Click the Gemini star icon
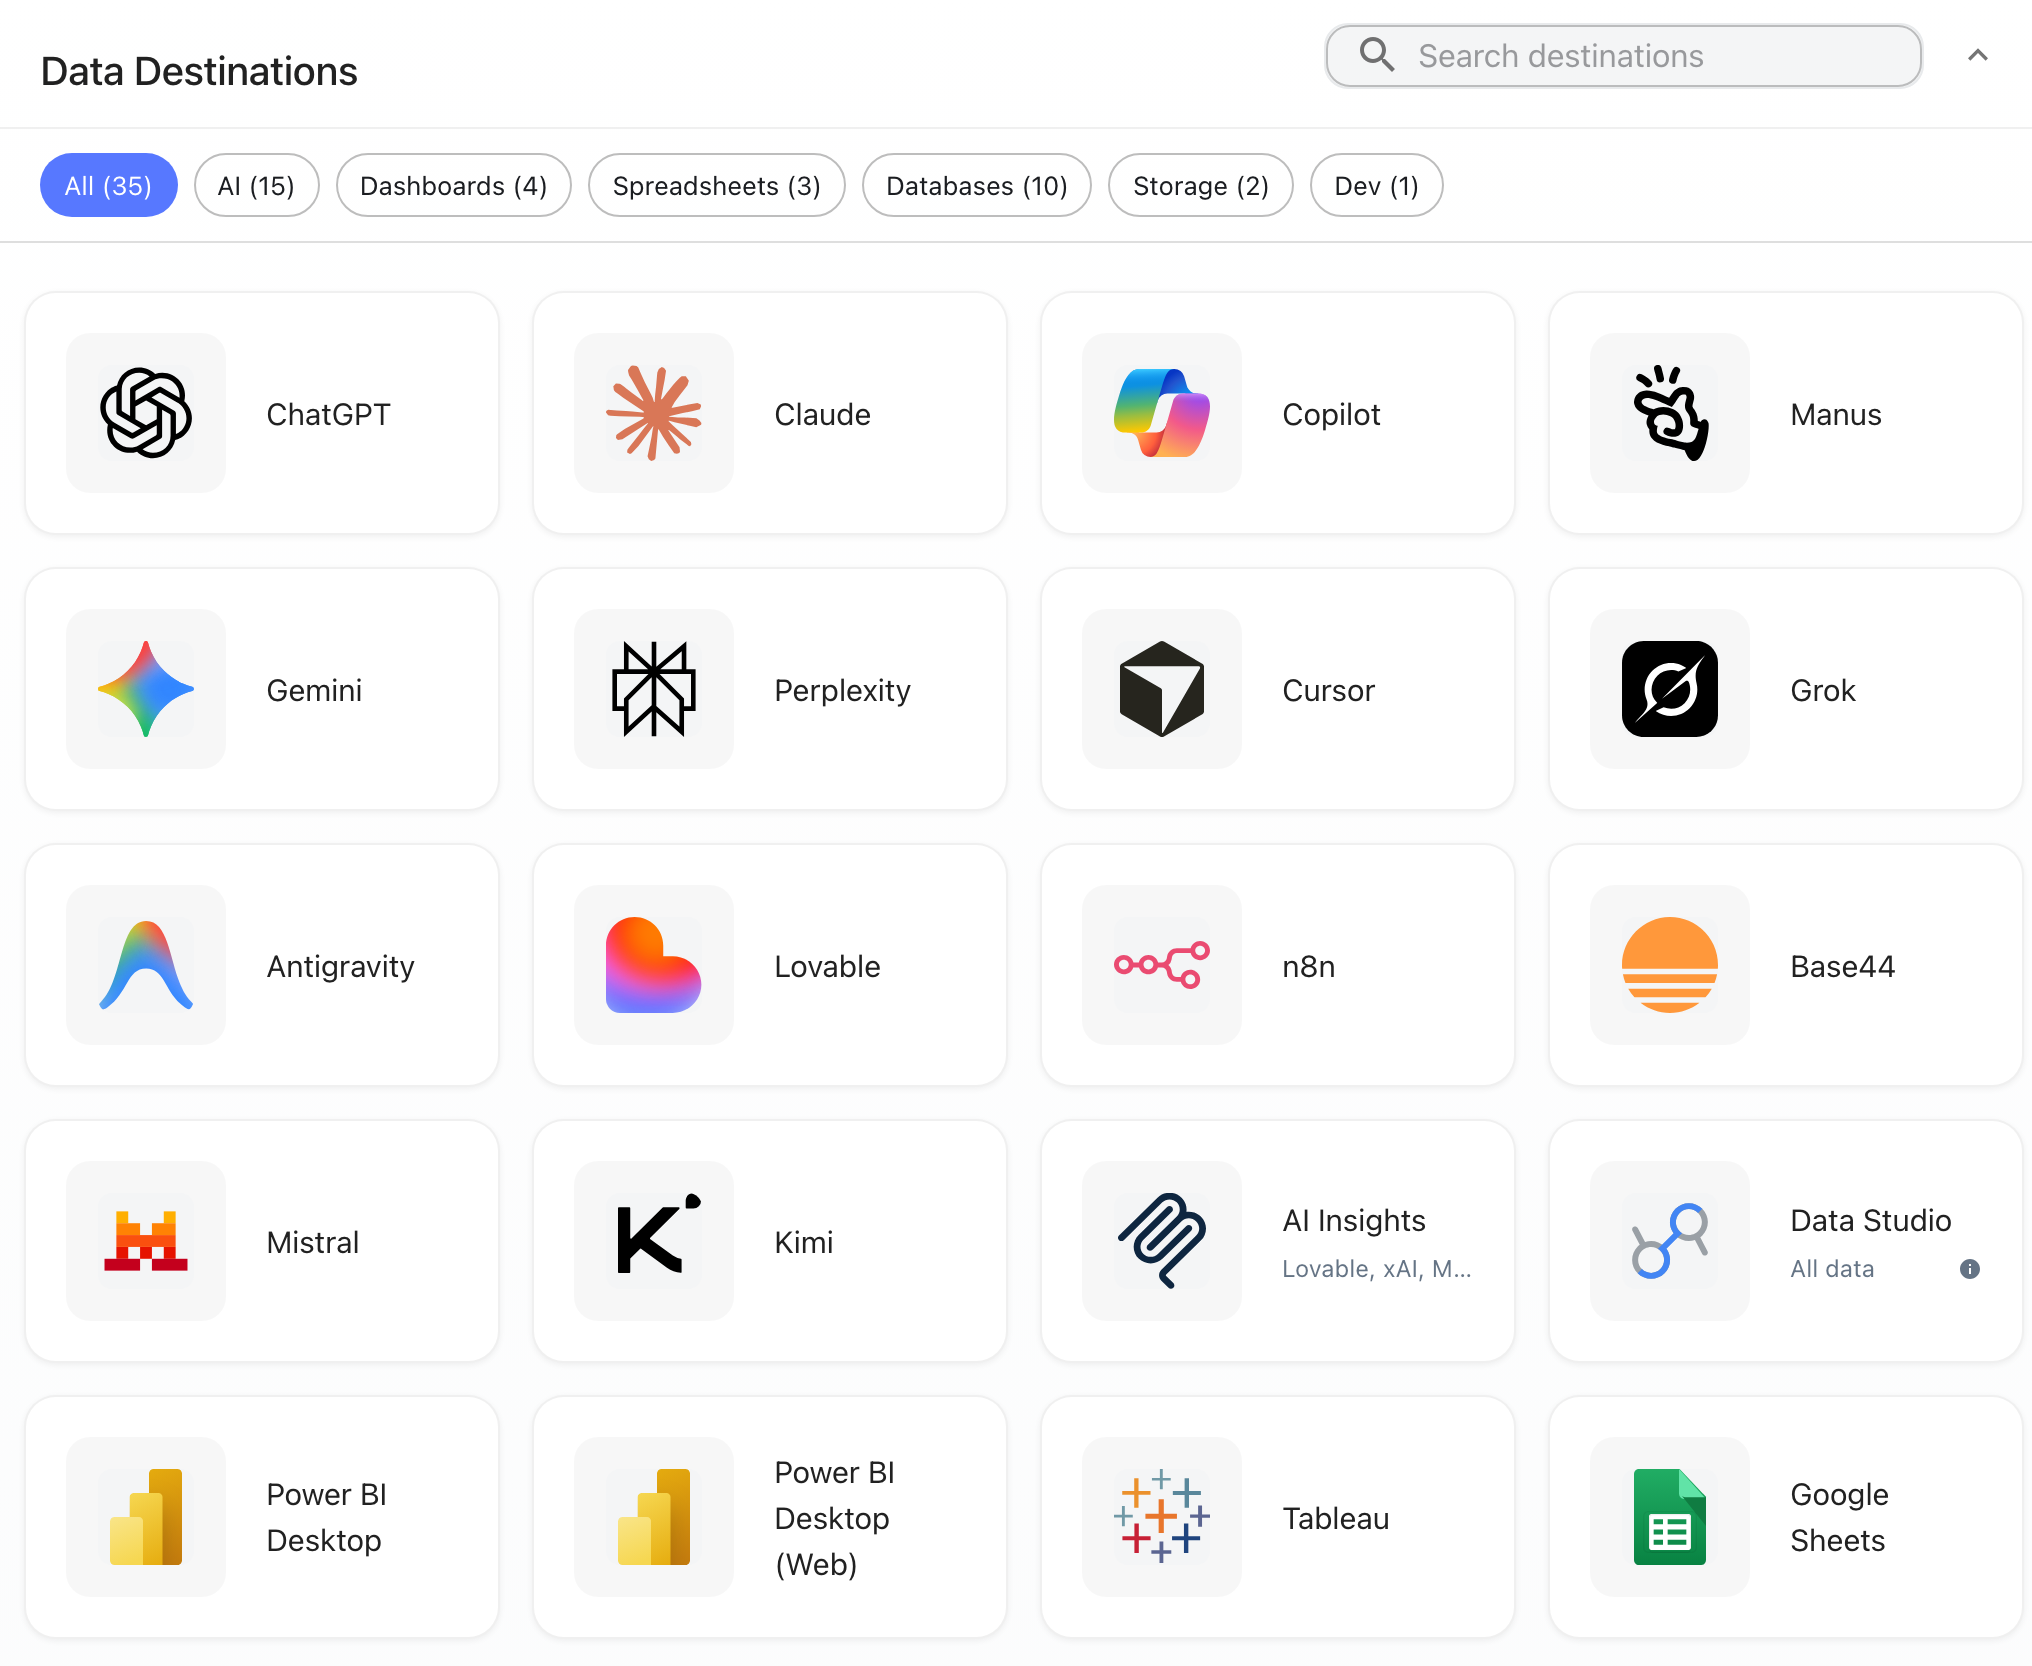Image resolution: width=2032 pixels, height=1666 pixels. coord(146,689)
